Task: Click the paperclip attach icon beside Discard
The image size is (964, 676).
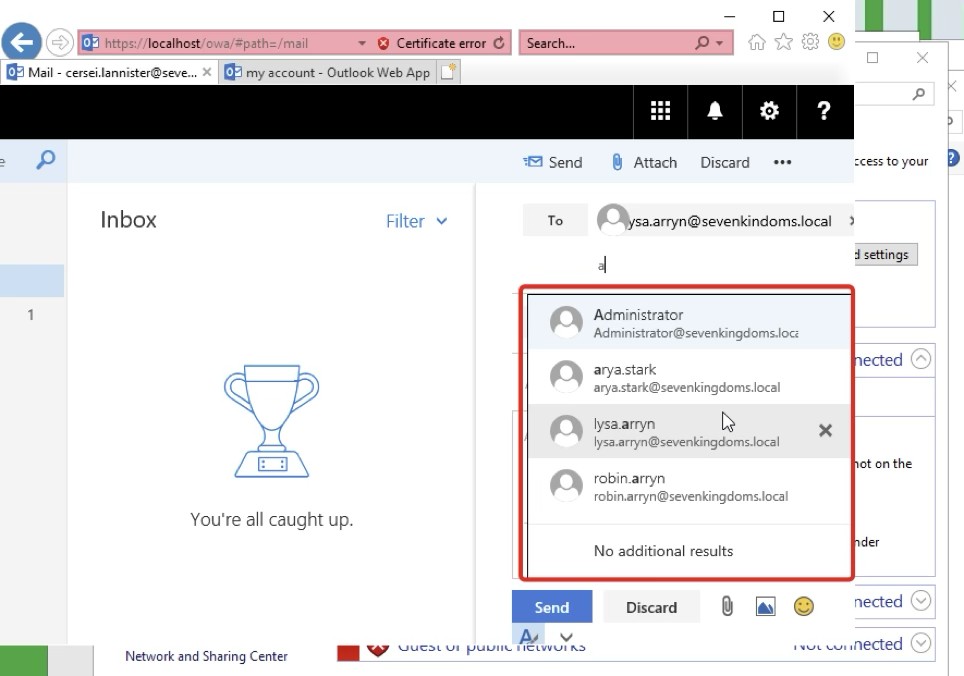Action: tap(728, 606)
